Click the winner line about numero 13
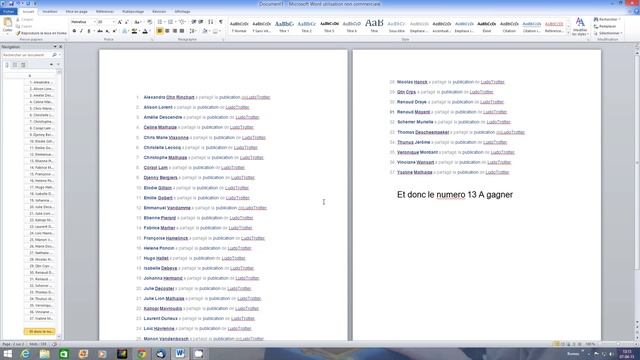The height and width of the screenshot is (360, 640). (x=455, y=195)
